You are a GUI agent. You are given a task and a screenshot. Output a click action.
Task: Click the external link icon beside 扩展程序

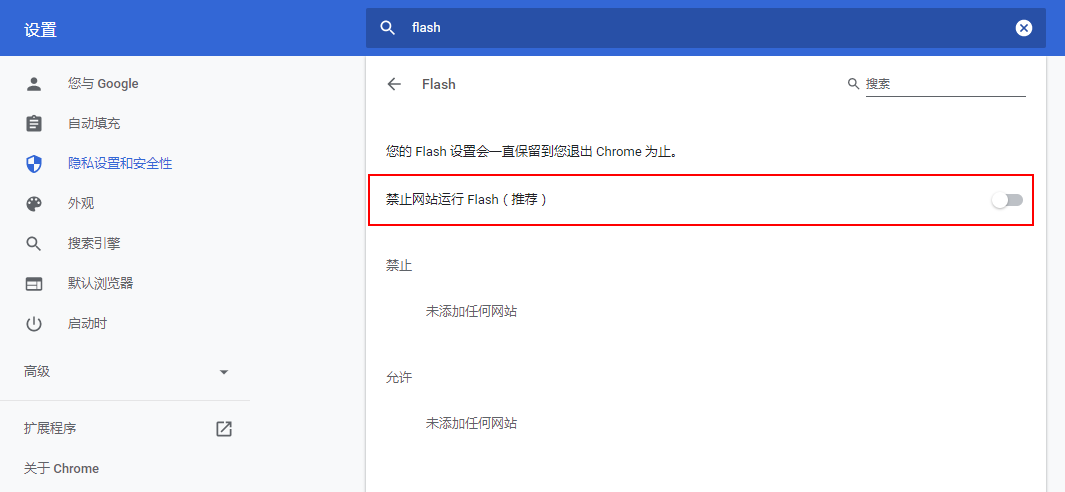223,429
